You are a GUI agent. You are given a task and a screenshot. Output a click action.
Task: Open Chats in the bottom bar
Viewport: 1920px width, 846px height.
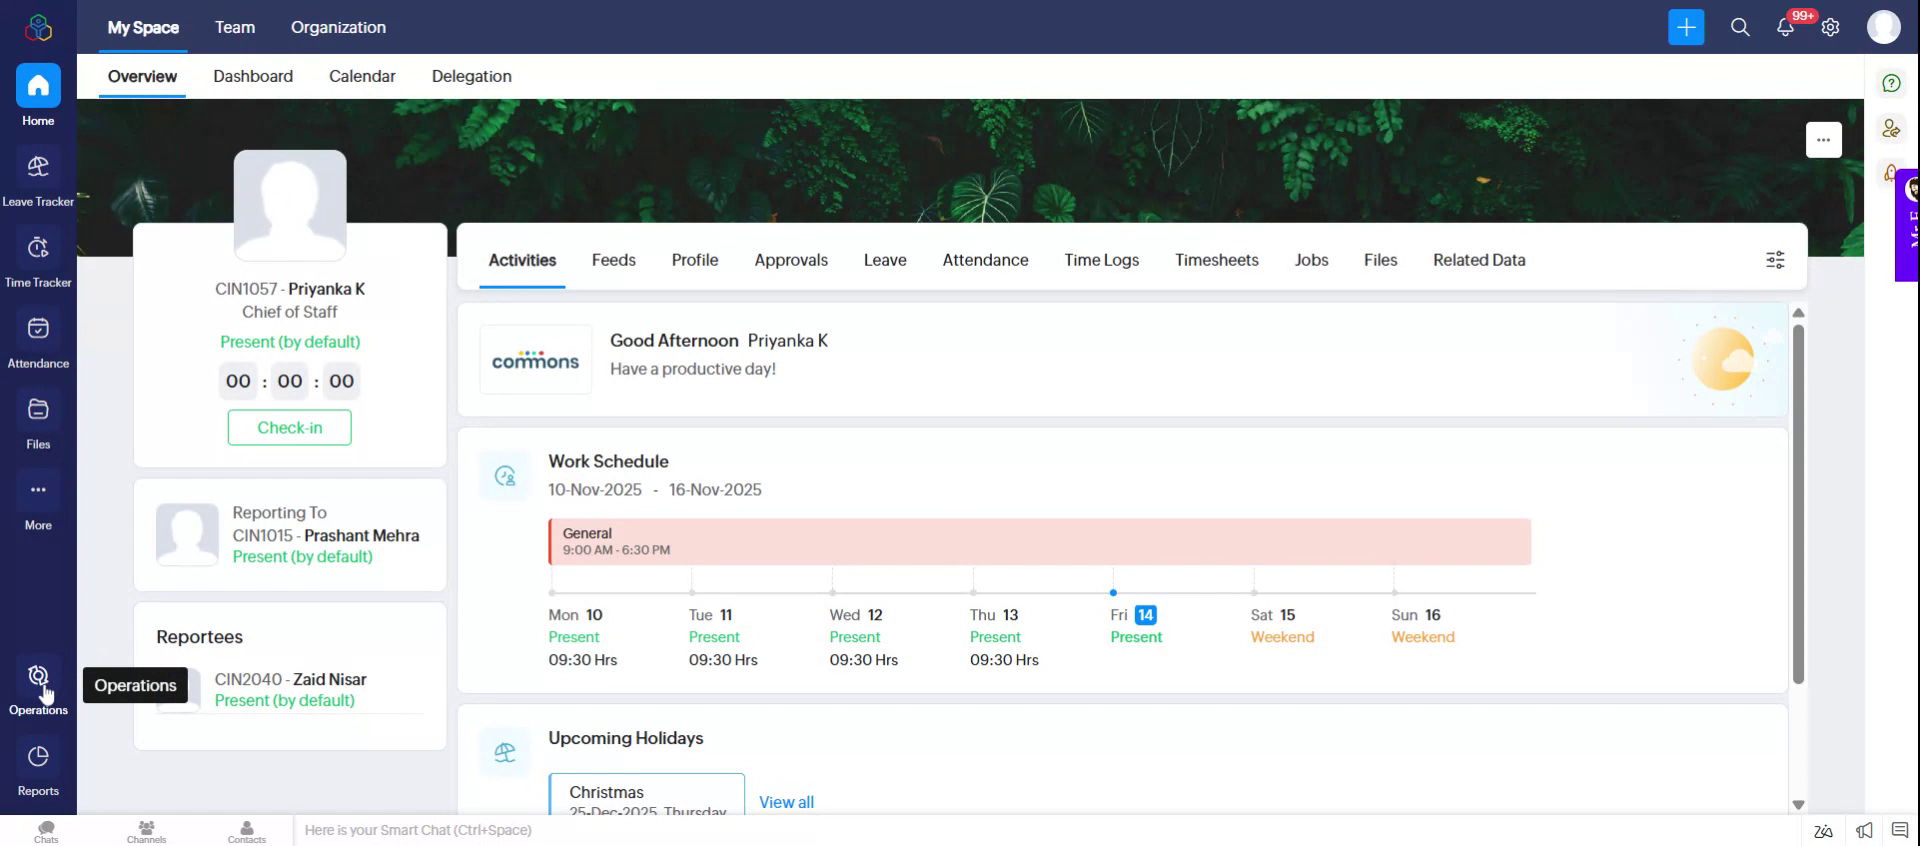pos(46,831)
